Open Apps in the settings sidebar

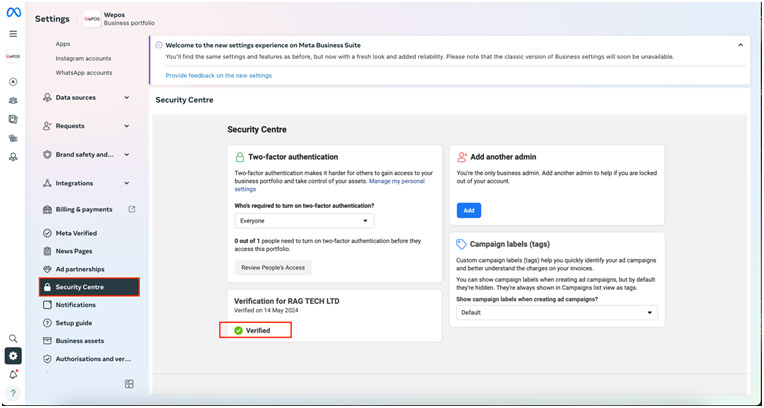click(x=63, y=44)
